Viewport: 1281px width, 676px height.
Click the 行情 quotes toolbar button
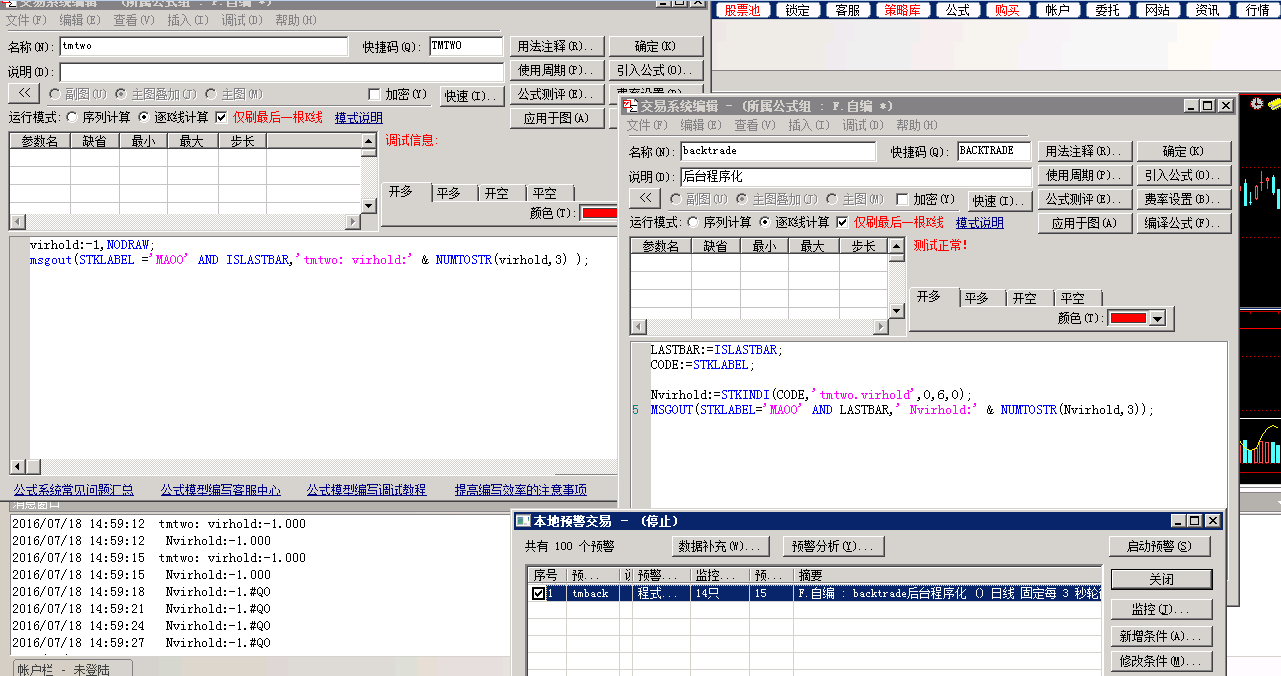click(x=1257, y=10)
